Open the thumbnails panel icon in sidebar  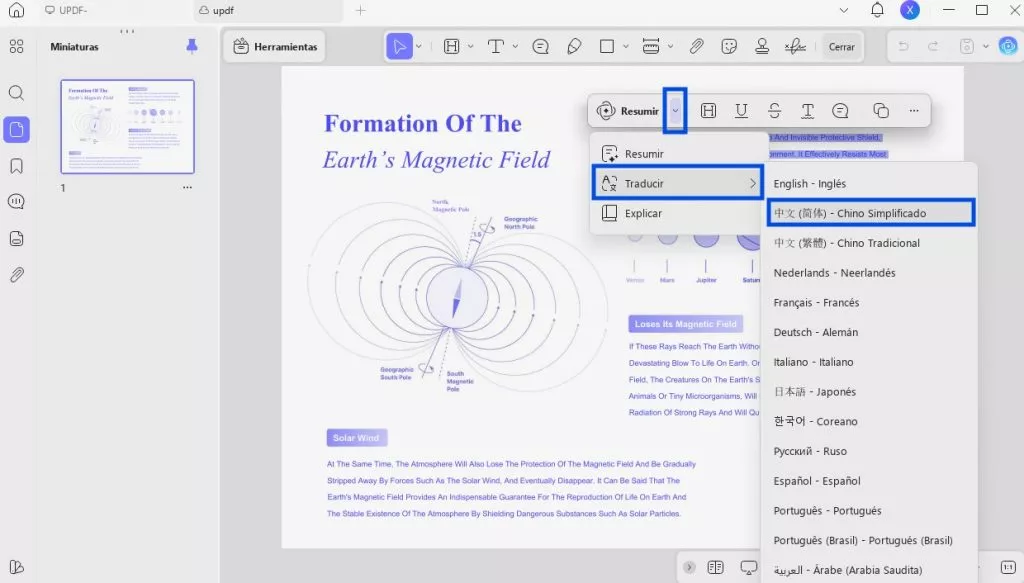pyautogui.click(x=16, y=129)
